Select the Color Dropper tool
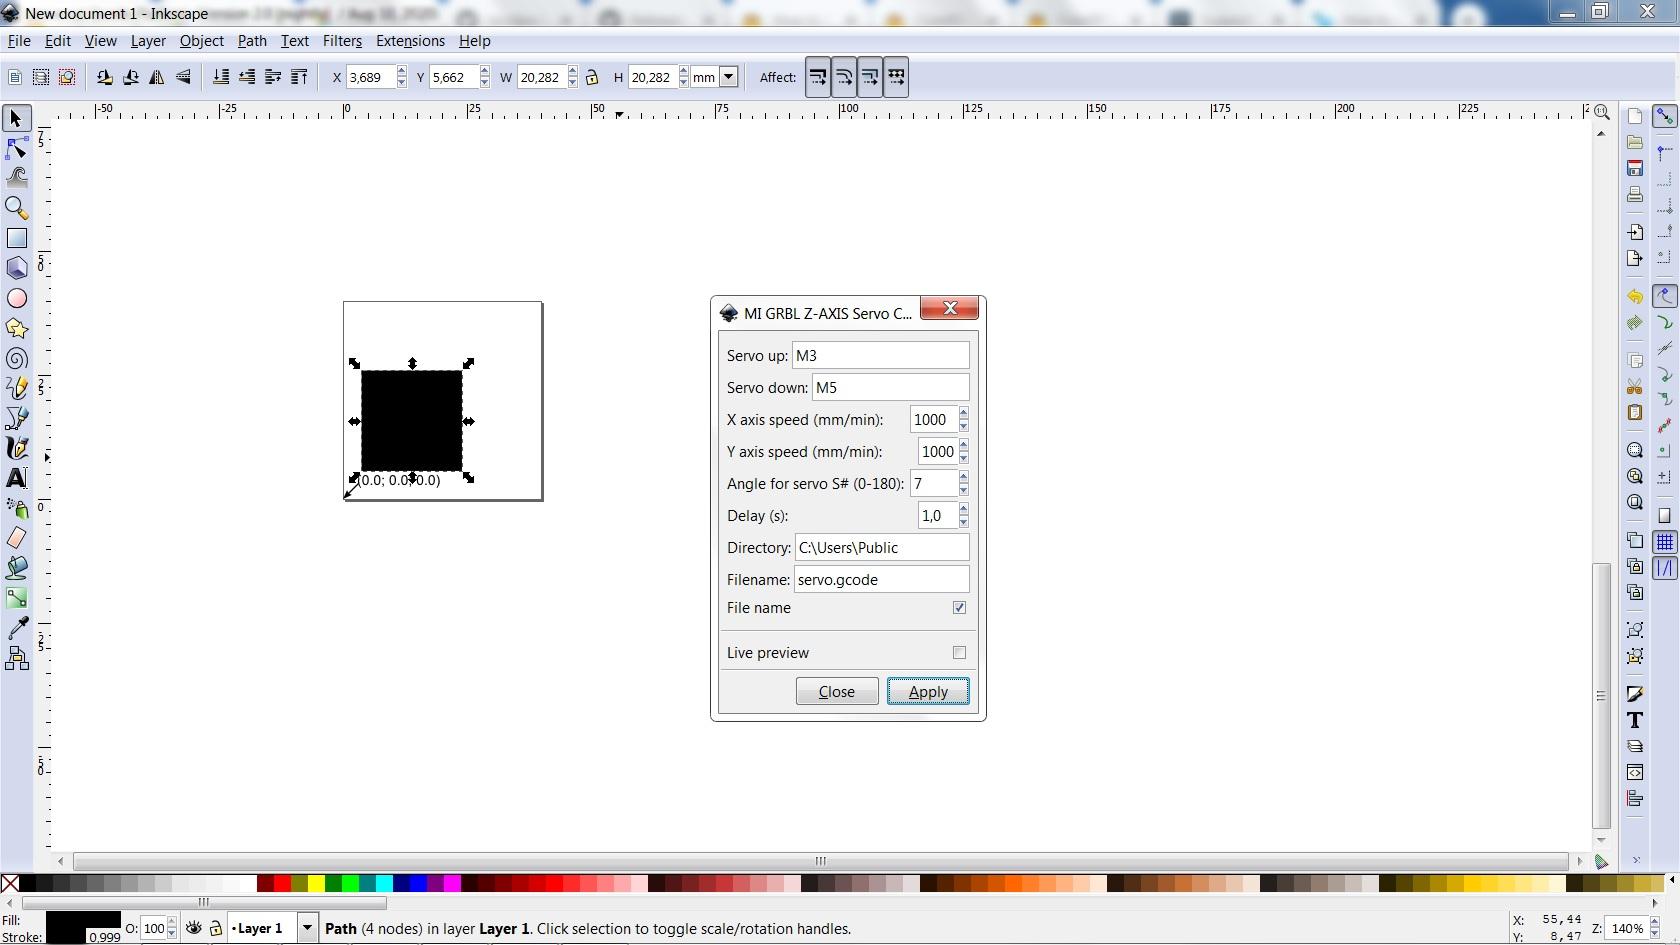 pos(16,629)
